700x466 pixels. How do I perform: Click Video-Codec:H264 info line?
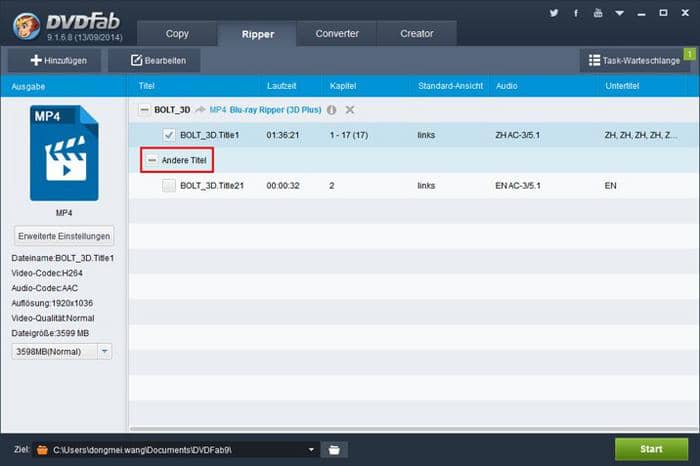click(47, 273)
